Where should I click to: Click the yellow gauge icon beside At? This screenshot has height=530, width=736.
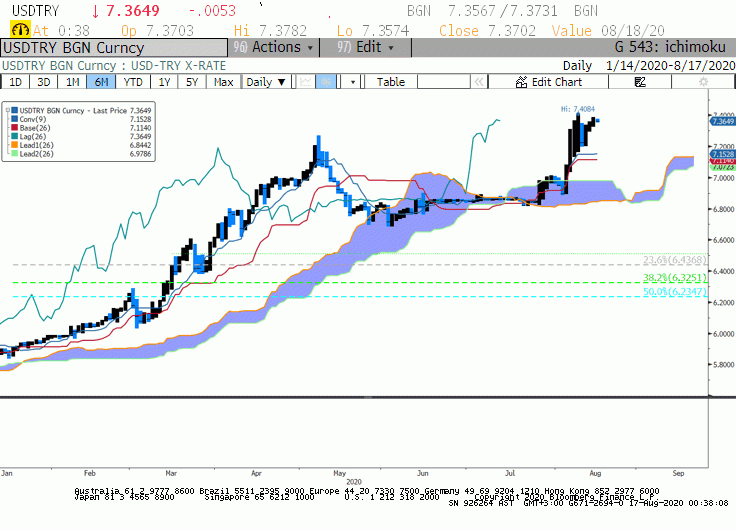(x=20, y=30)
